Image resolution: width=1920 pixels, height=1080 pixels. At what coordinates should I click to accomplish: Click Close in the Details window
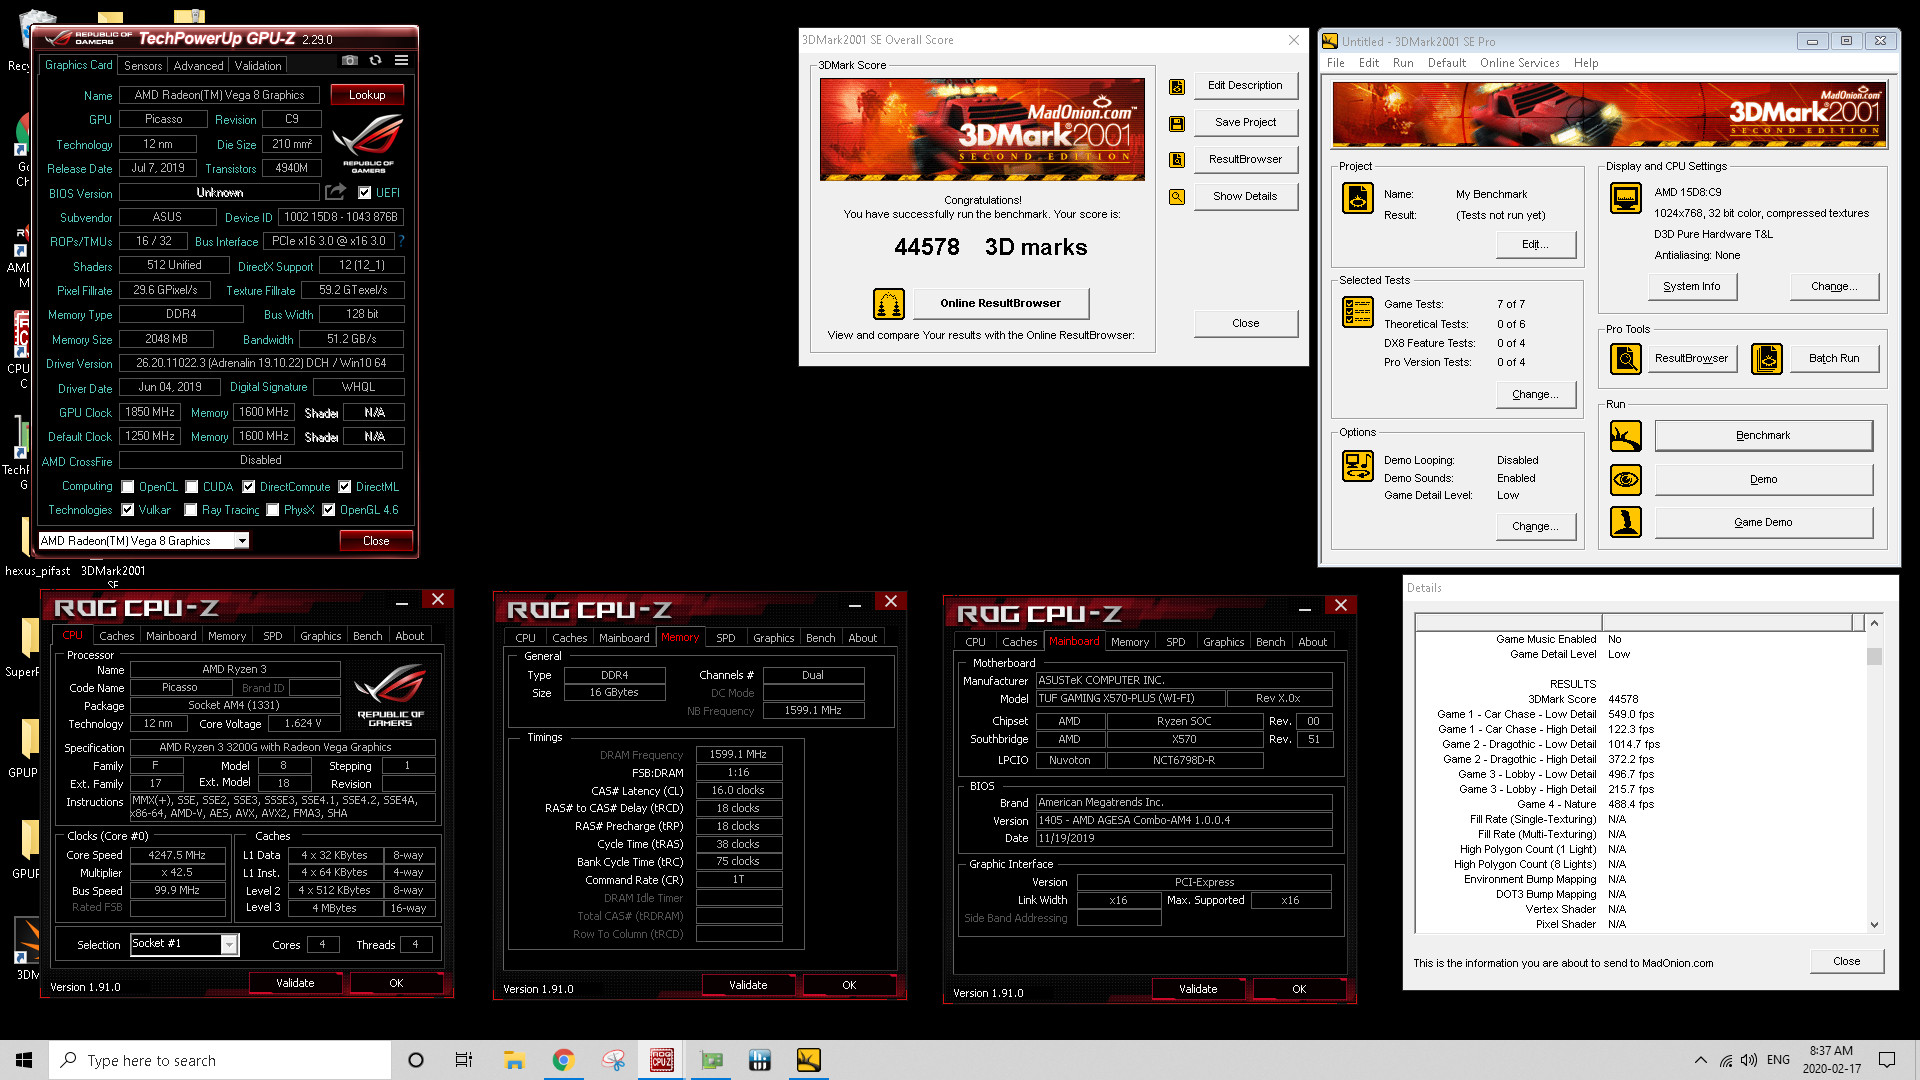pyautogui.click(x=1846, y=961)
